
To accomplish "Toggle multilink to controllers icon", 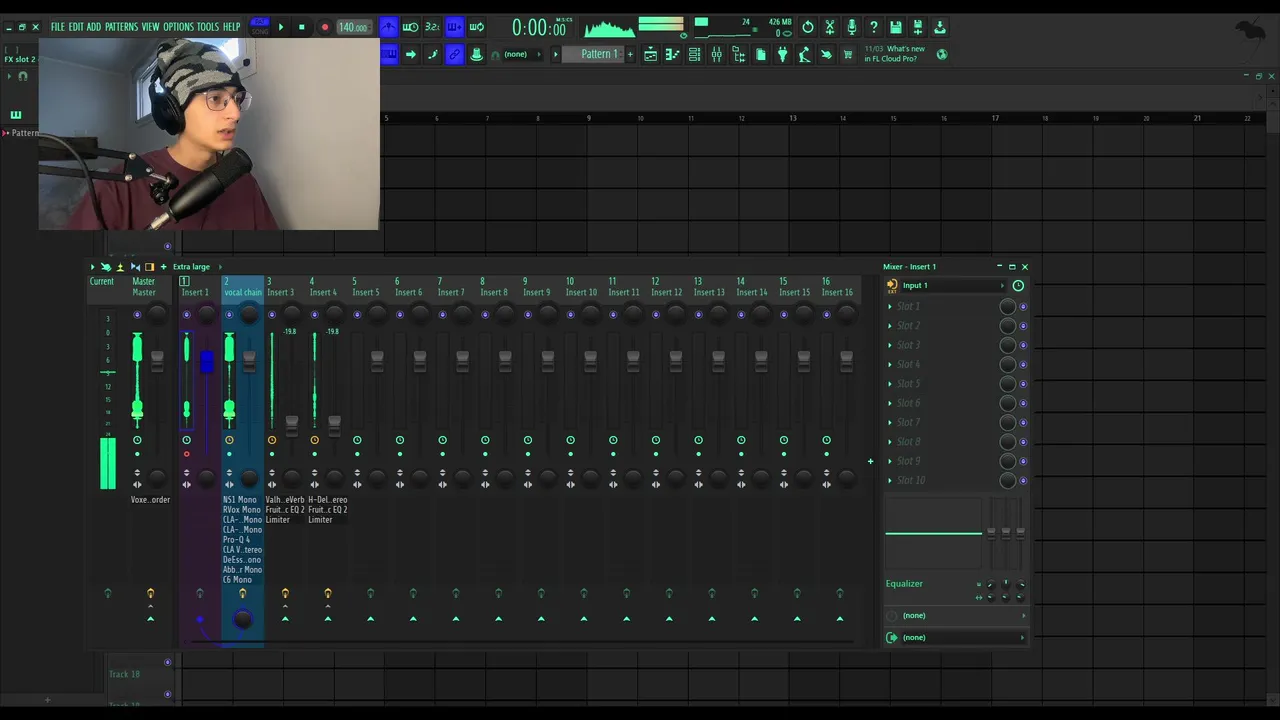I will click(454, 54).
